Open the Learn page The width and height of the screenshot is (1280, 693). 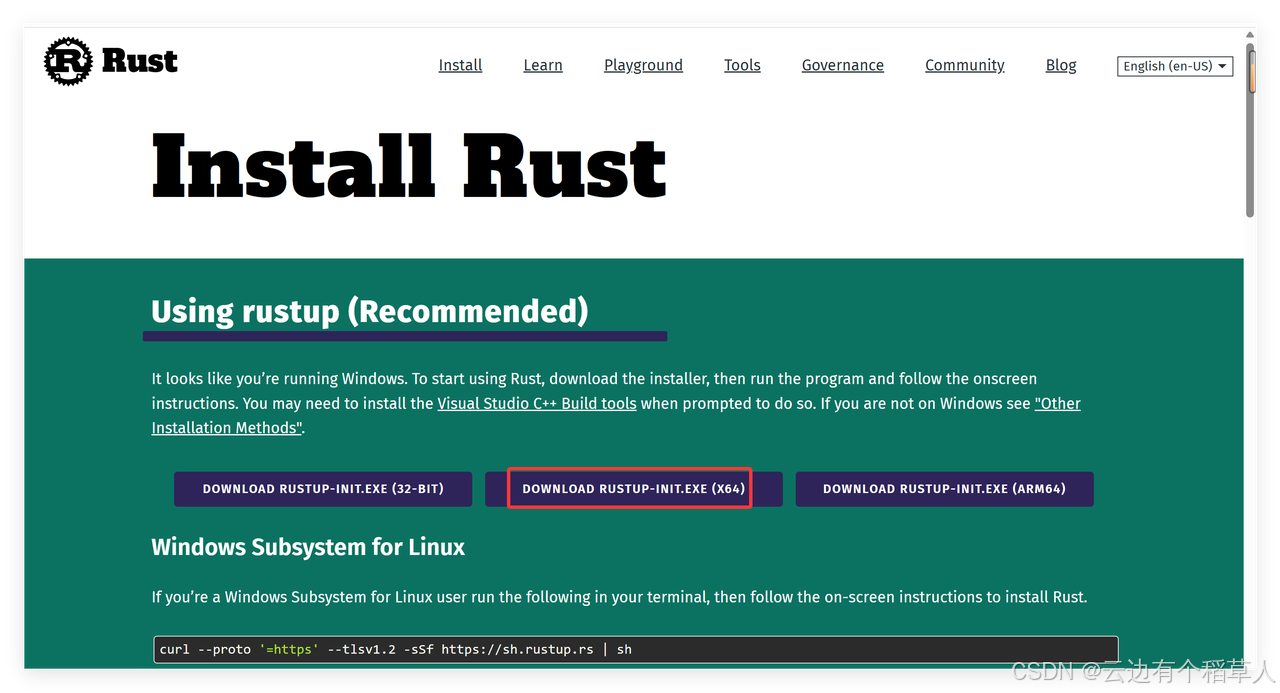coord(542,64)
